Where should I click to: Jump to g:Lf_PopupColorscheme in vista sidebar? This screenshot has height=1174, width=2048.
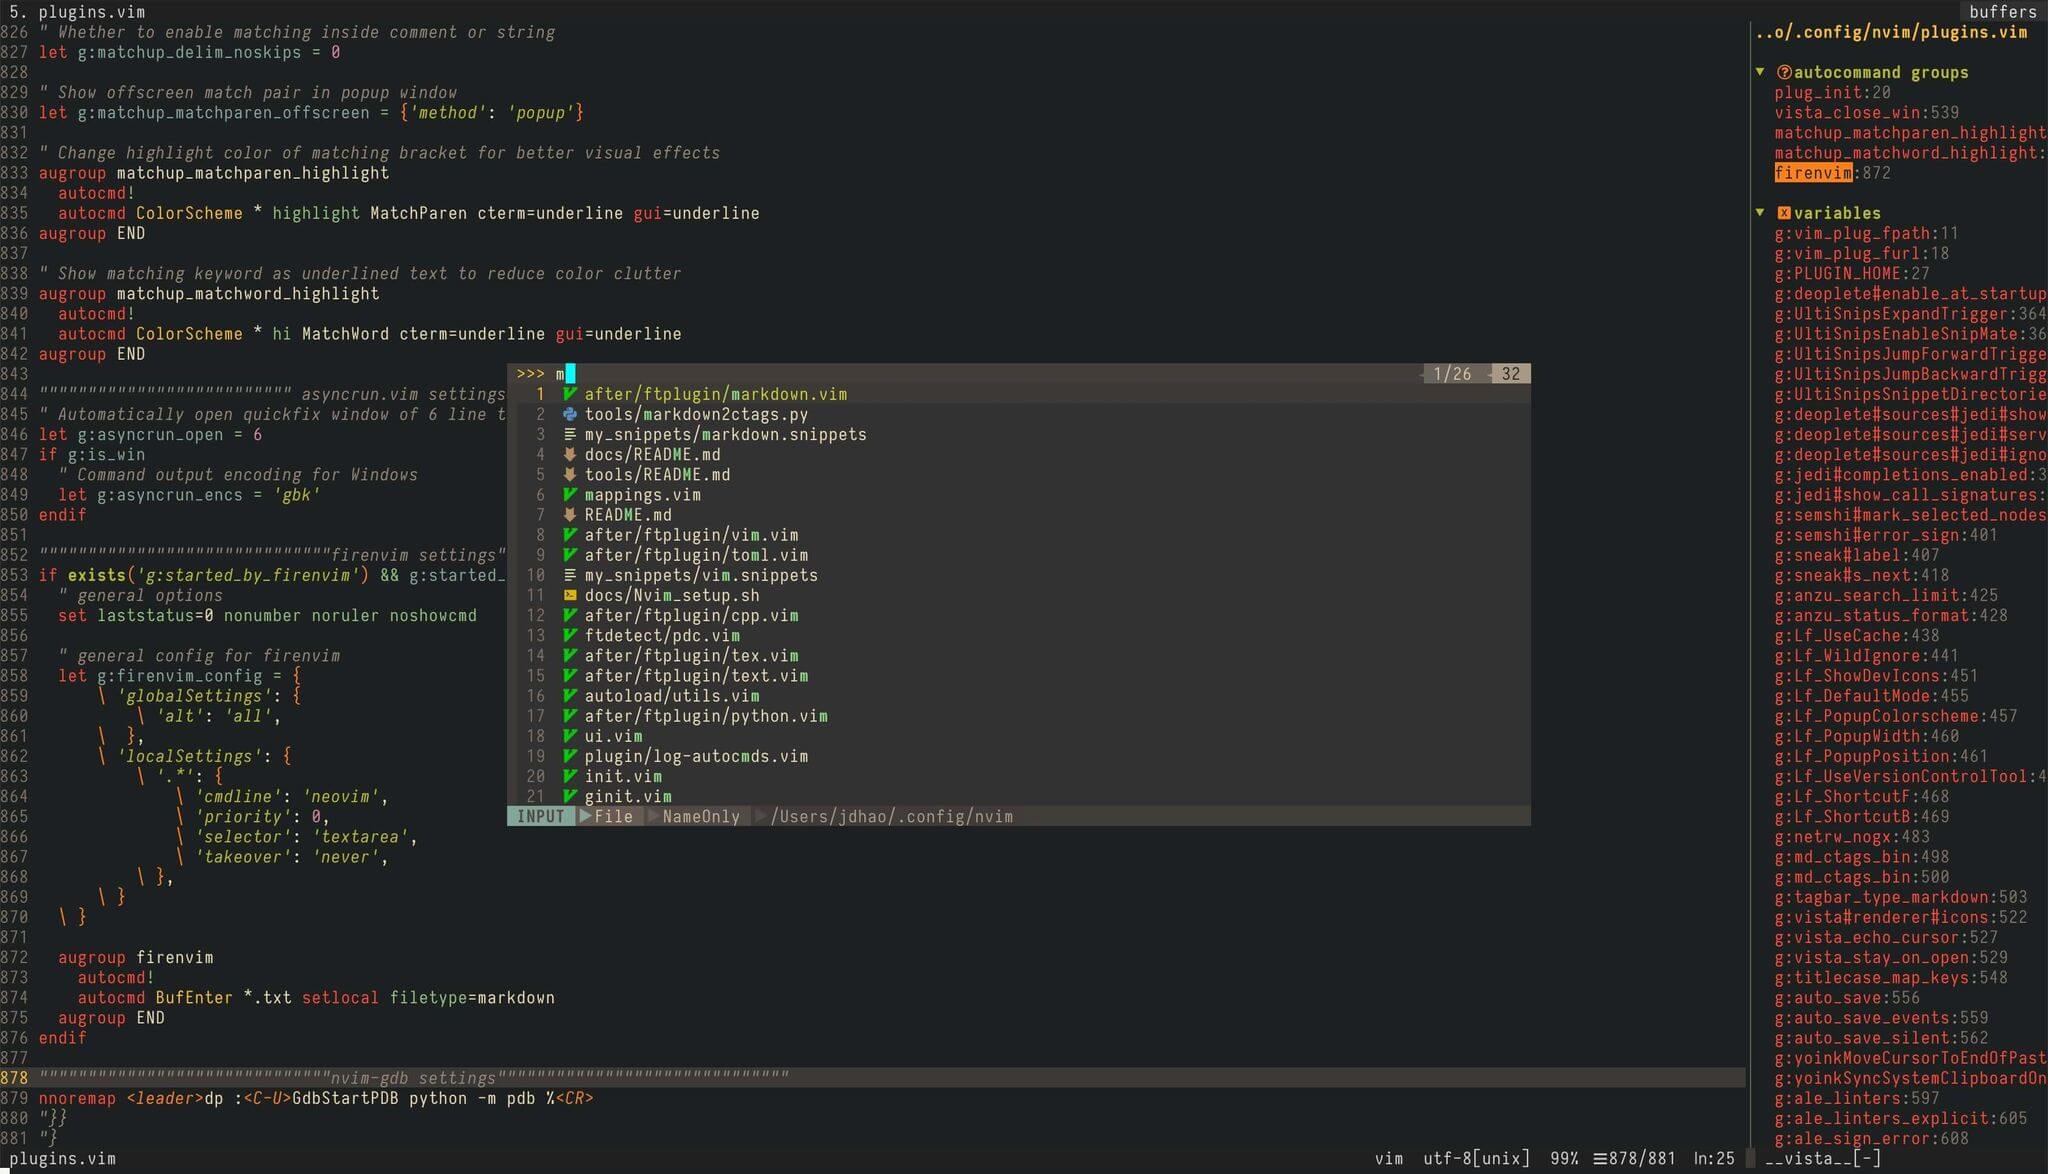tap(1876, 716)
